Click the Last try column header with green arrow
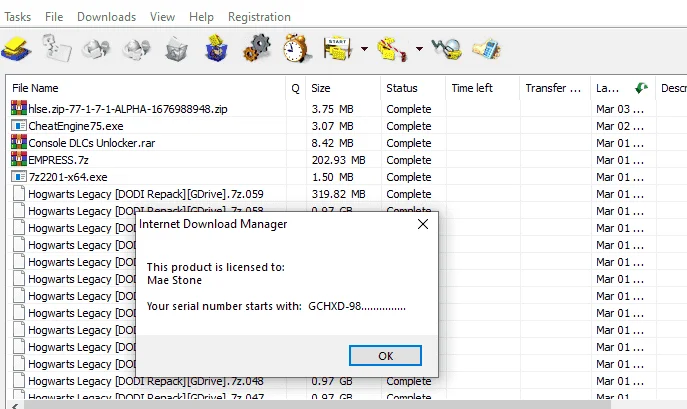The height and width of the screenshot is (409, 687). (x=623, y=88)
